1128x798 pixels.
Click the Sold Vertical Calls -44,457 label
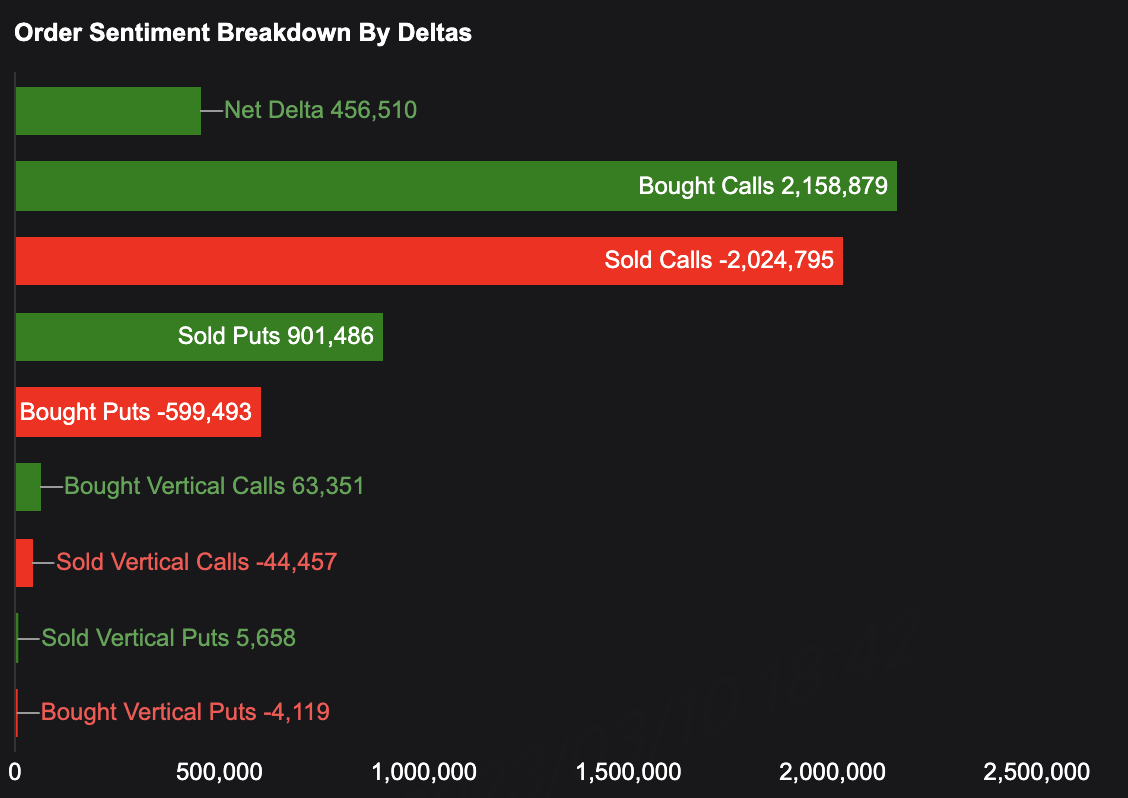[x=196, y=562]
